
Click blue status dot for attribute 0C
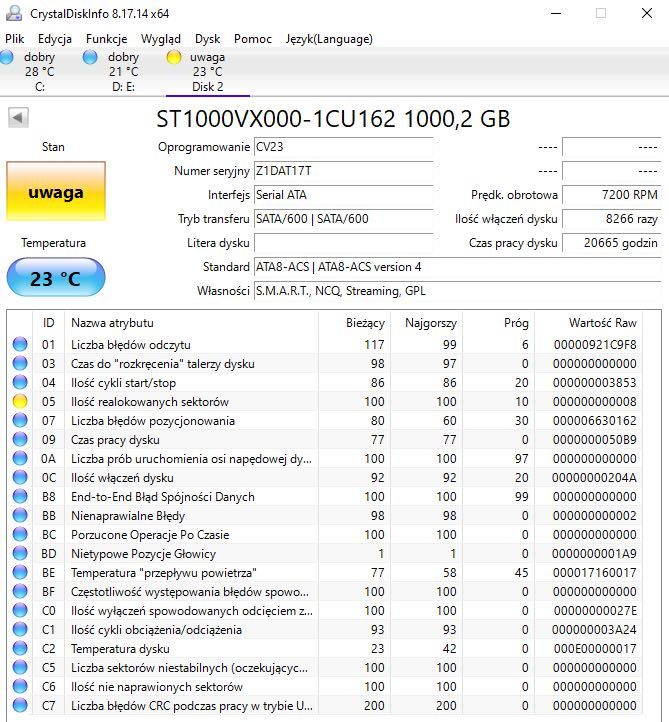coord(20,477)
